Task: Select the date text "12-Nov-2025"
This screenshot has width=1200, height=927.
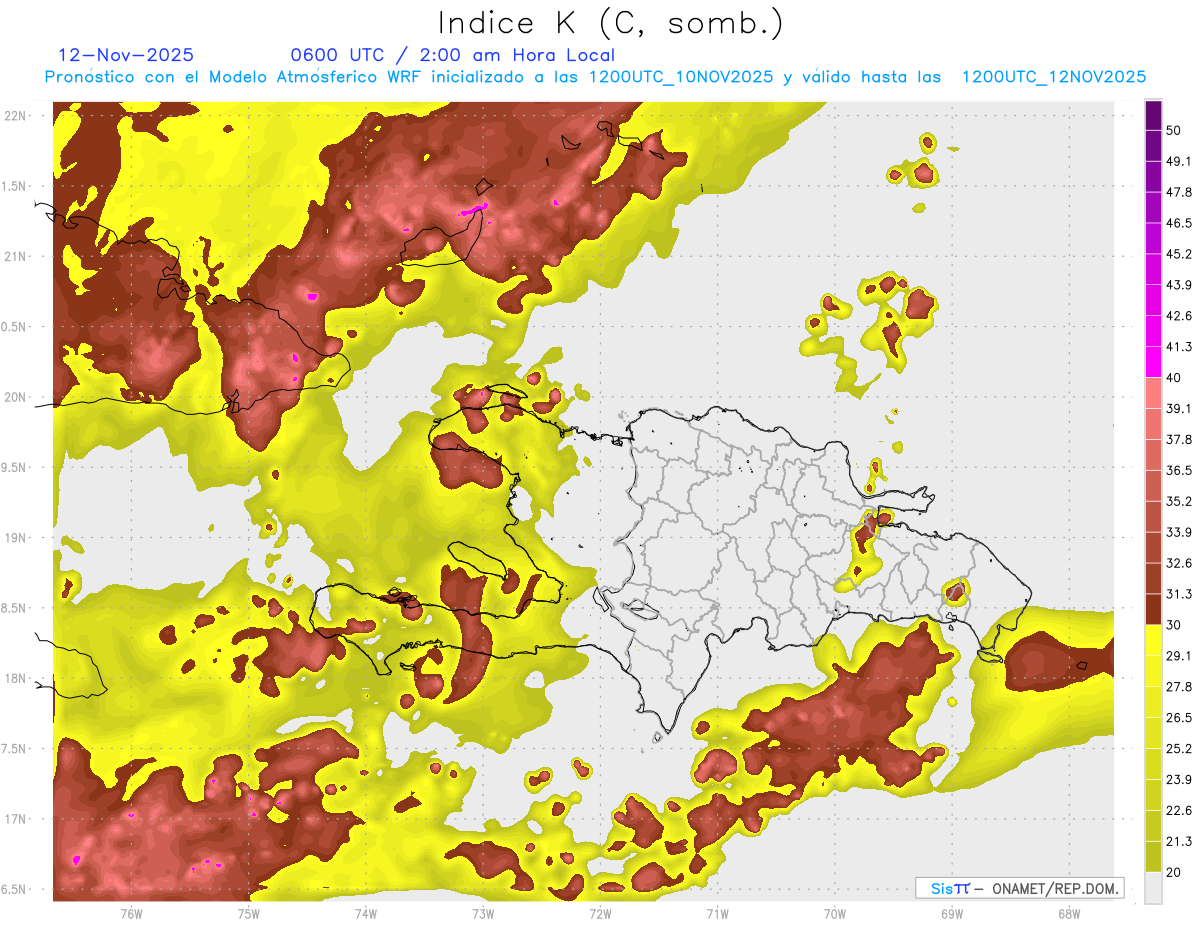Action: point(126,55)
